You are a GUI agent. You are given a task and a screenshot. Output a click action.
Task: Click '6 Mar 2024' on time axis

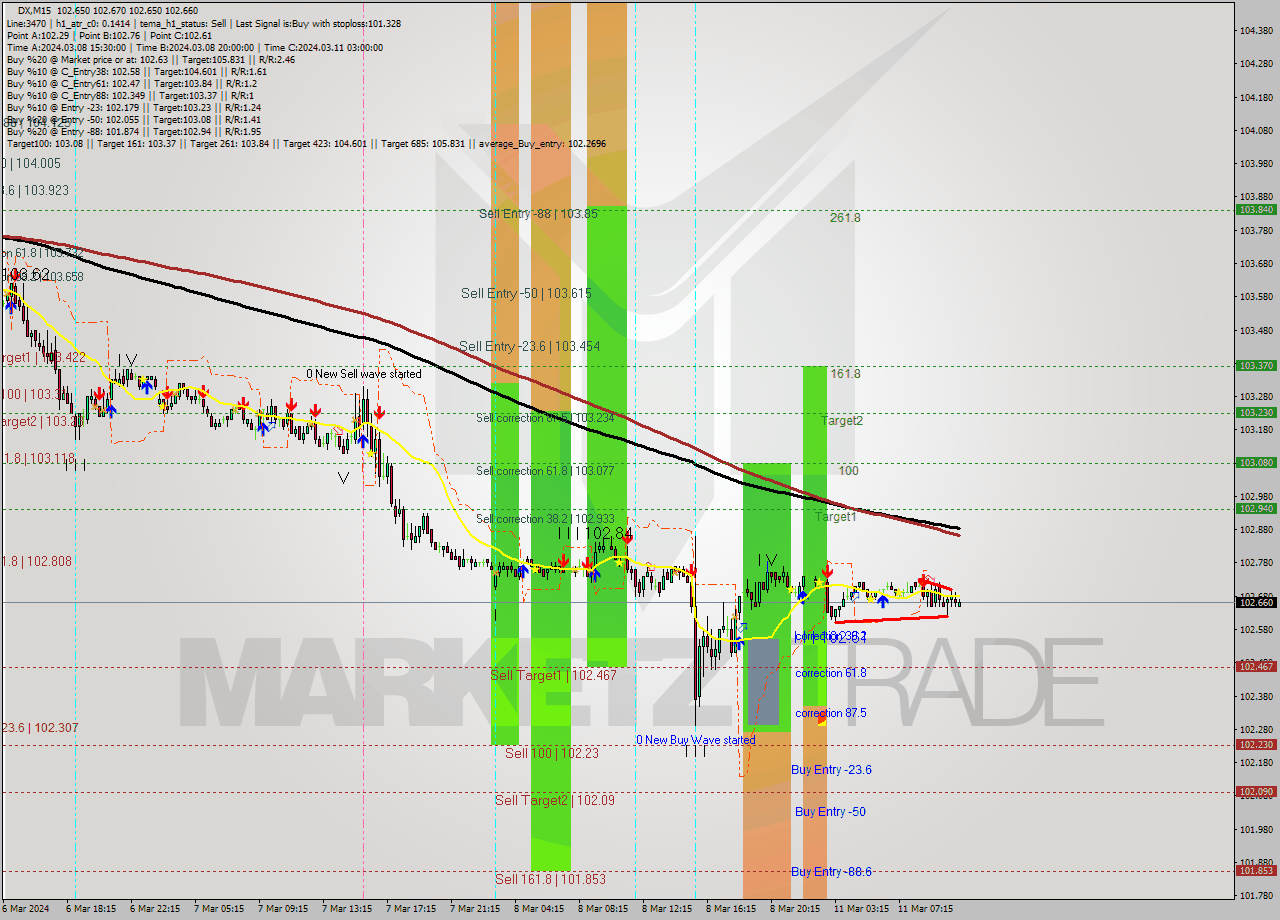[x=26, y=909]
